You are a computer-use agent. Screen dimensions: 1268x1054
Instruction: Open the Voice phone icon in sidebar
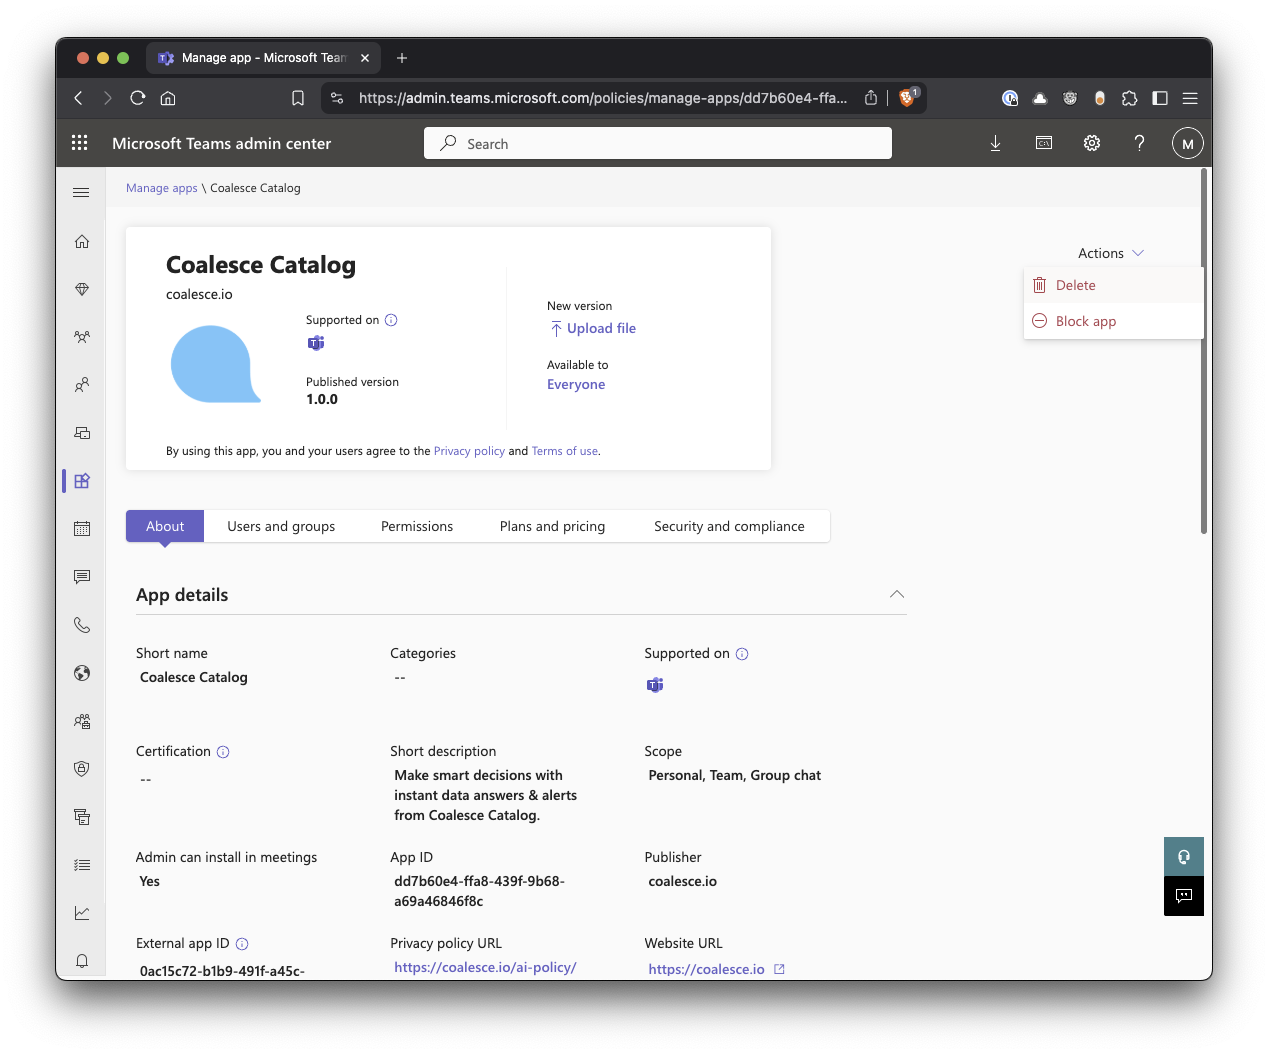(82, 625)
